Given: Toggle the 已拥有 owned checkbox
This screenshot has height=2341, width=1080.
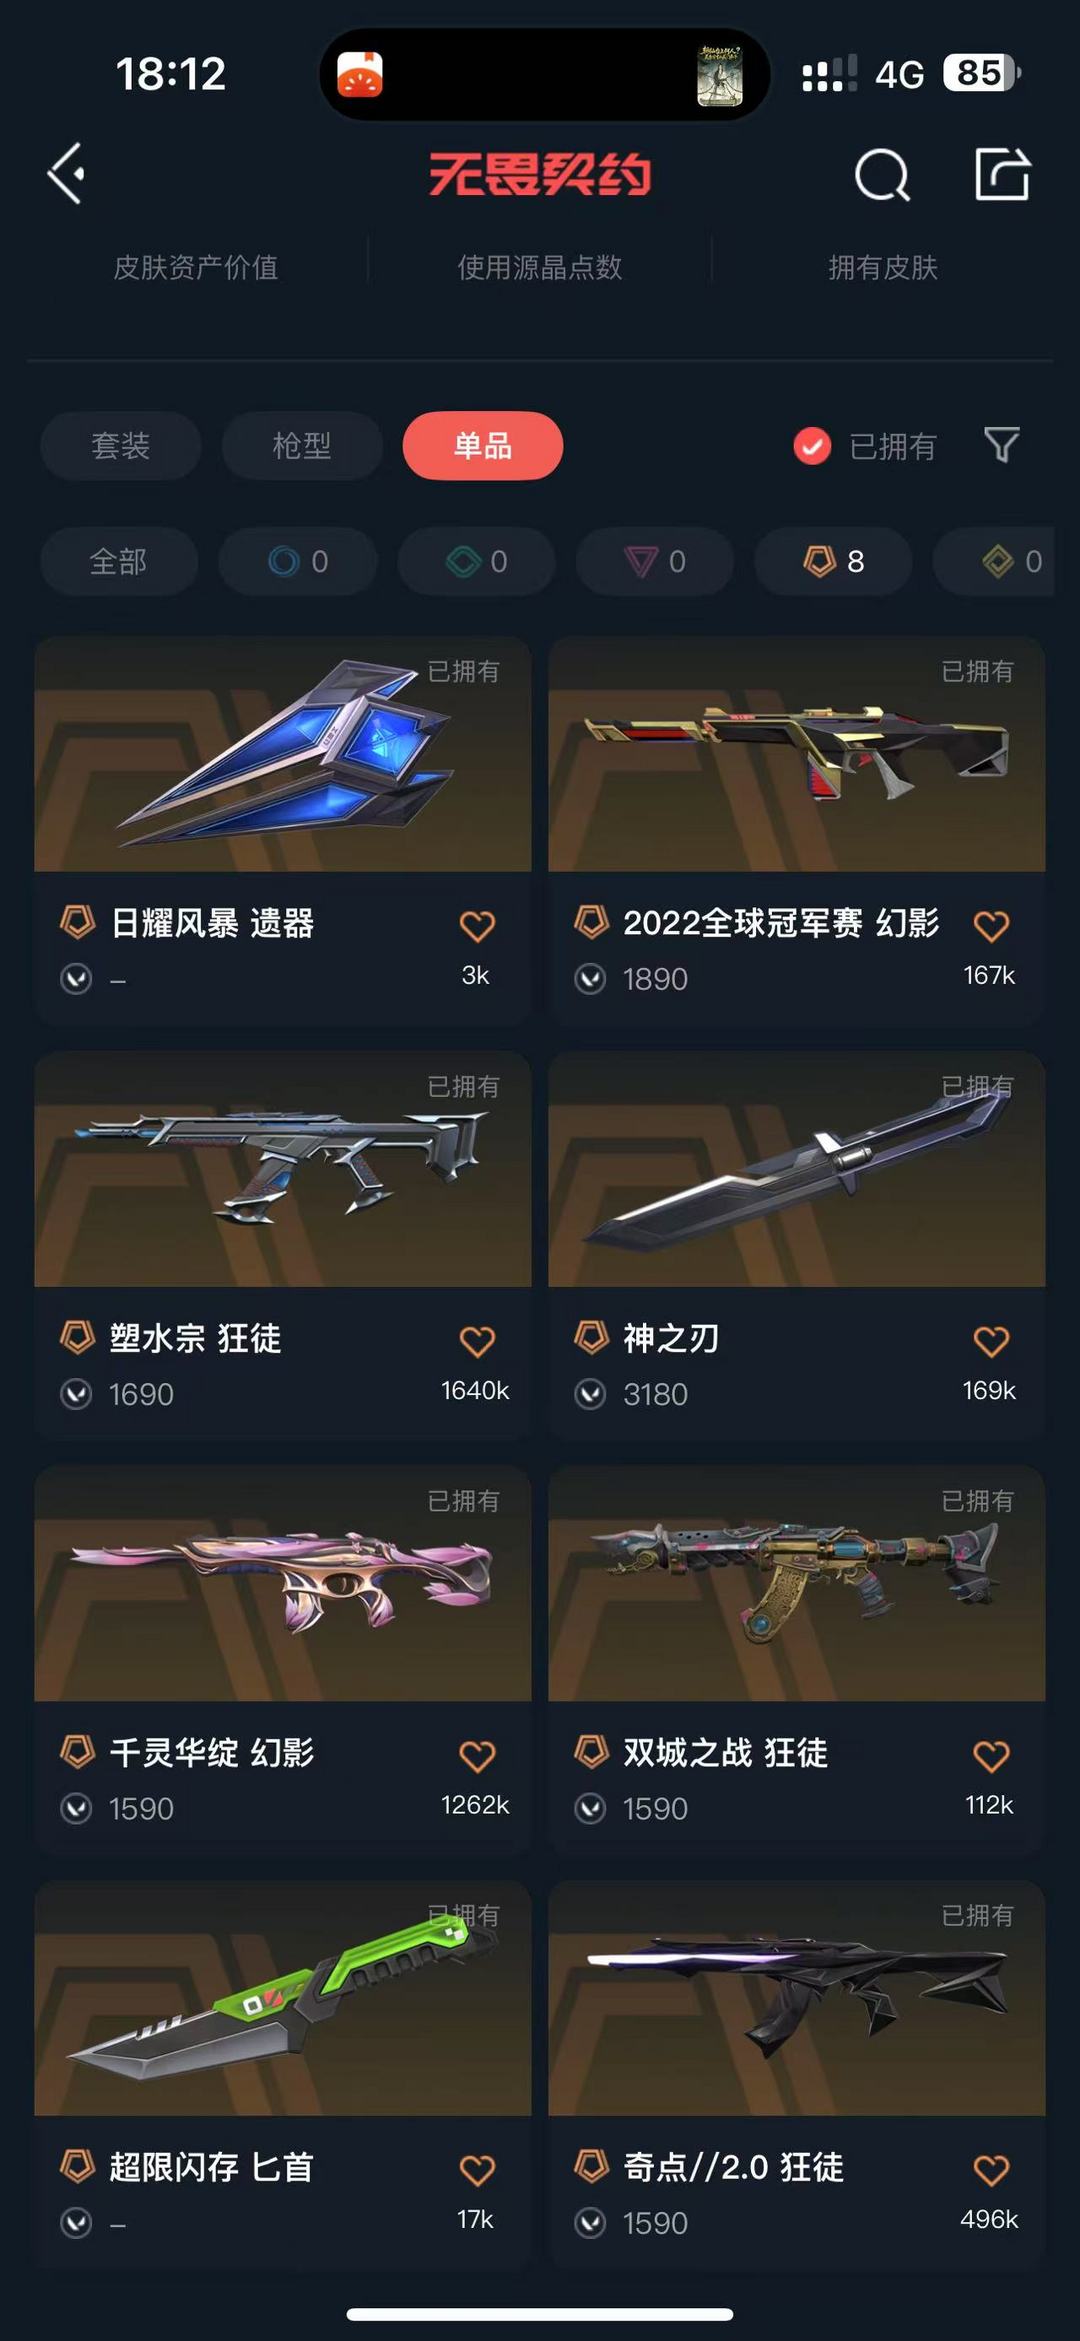Looking at the screenshot, I should point(812,446).
